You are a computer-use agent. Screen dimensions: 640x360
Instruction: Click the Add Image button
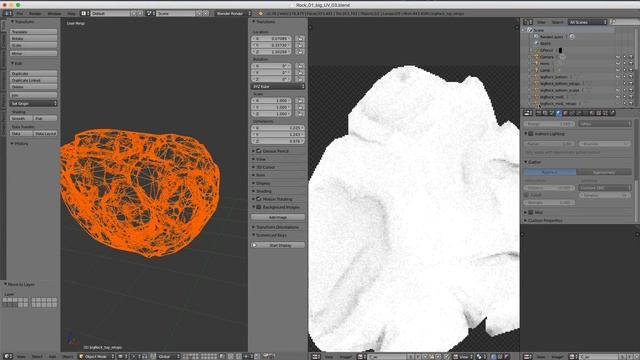(278, 217)
